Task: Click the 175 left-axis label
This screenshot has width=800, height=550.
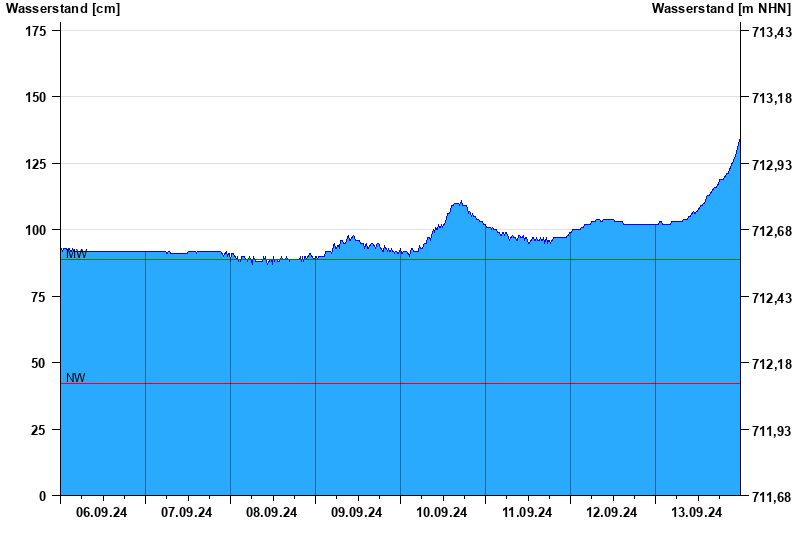Action: 36,31
